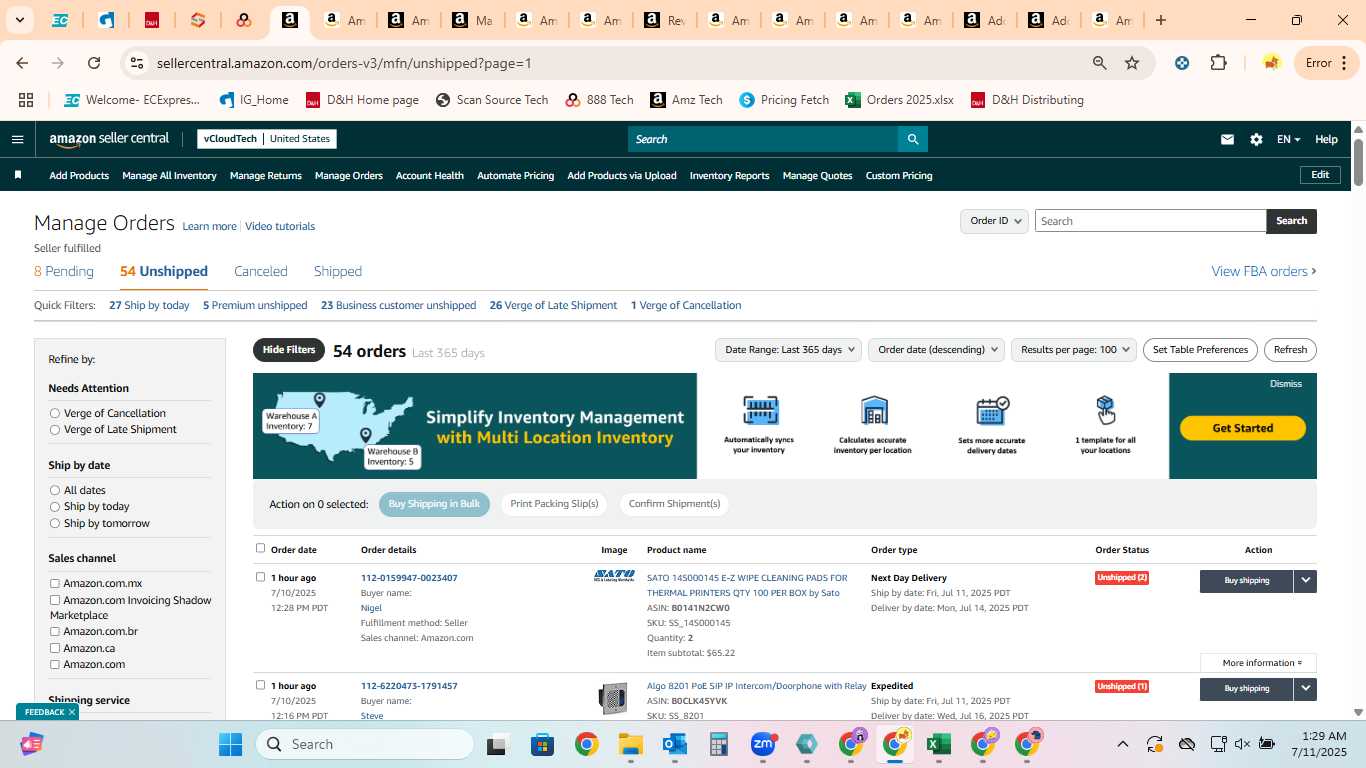The height and width of the screenshot is (768, 1366).
Task: Tick the select-all orders checkbox in header
Action: tap(260, 548)
